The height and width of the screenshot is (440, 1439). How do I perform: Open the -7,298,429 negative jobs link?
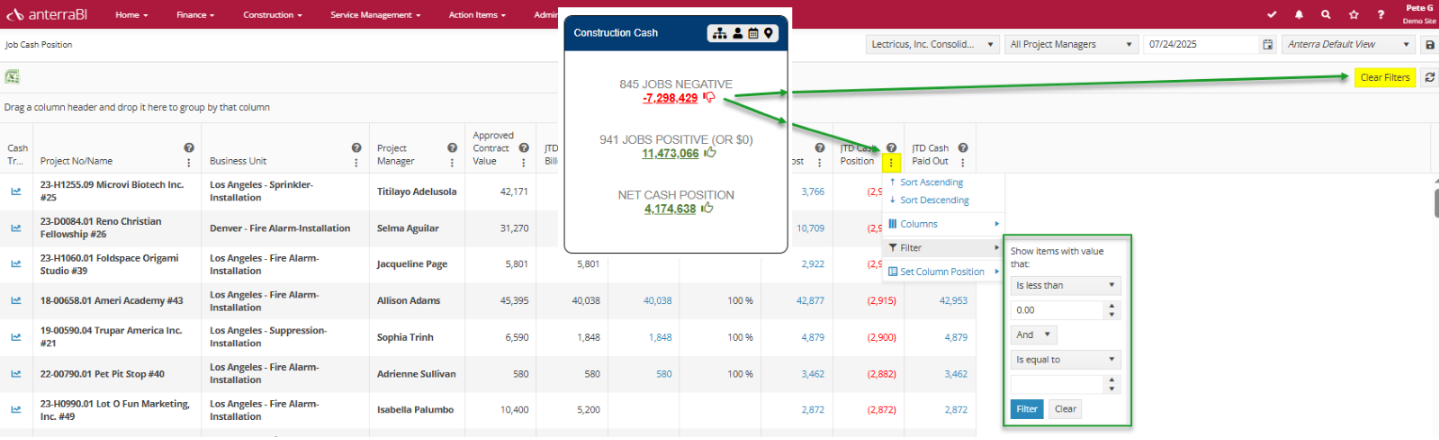(671, 98)
